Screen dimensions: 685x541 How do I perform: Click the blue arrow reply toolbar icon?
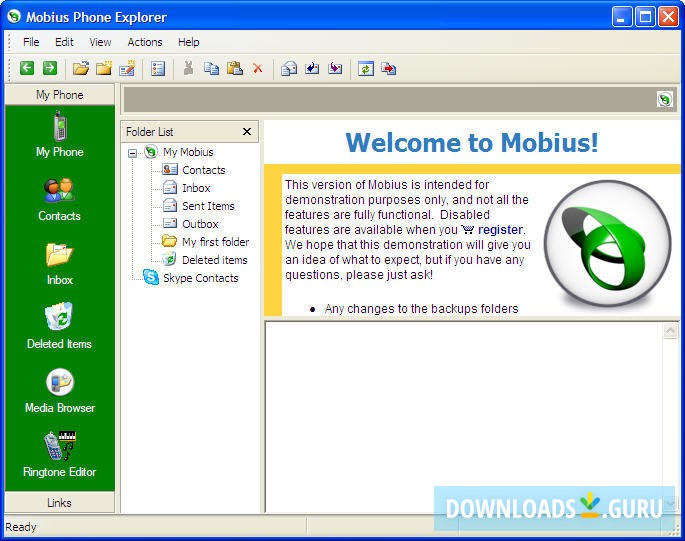click(x=312, y=68)
